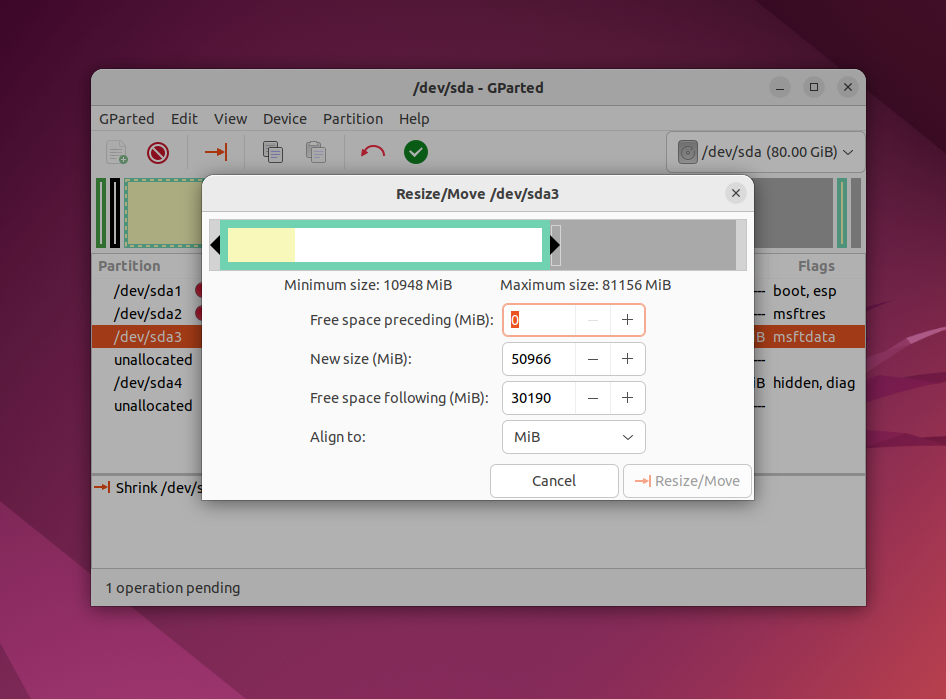Close the Resize/Move dialog with X

point(735,193)
